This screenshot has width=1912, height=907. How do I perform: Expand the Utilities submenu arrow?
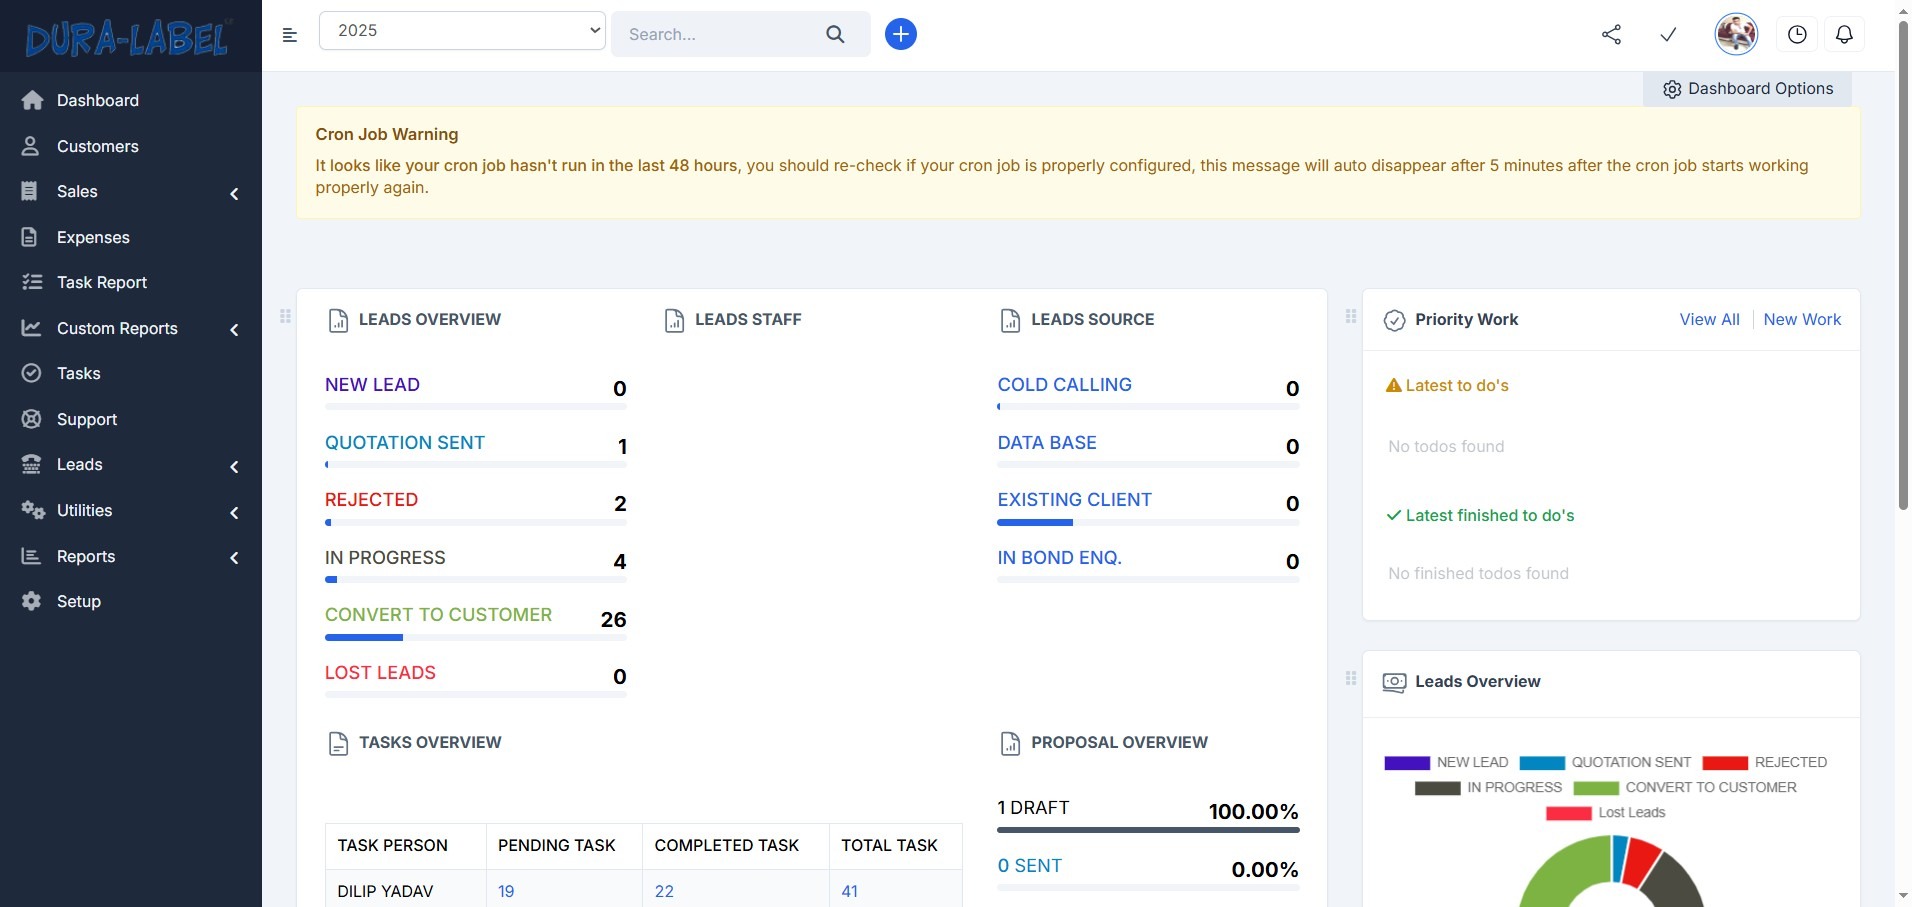point(234,513)
